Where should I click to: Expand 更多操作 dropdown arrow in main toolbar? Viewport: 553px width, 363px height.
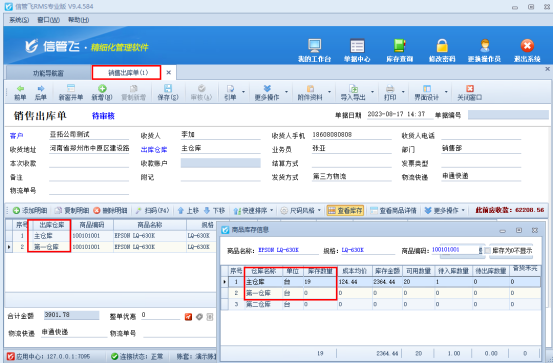[286, 92]
